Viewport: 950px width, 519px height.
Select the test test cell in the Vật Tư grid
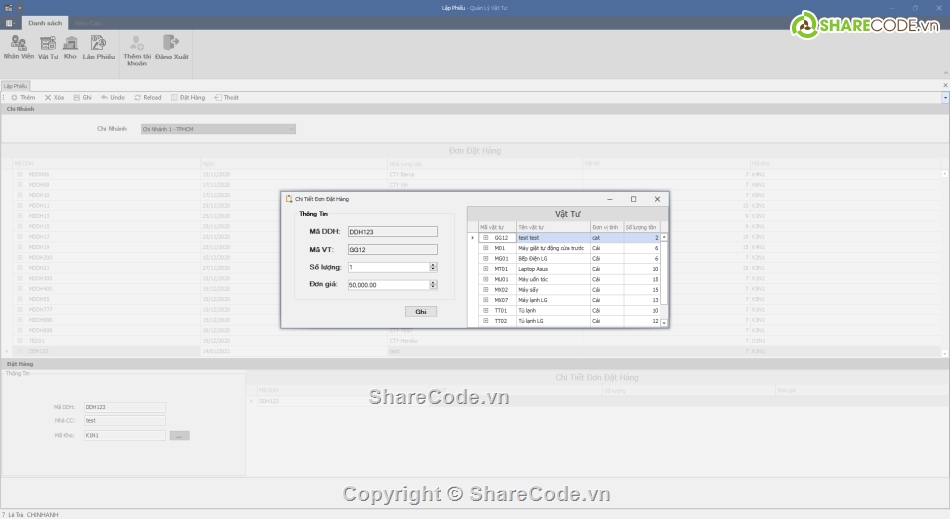click(x=553, y=238)
